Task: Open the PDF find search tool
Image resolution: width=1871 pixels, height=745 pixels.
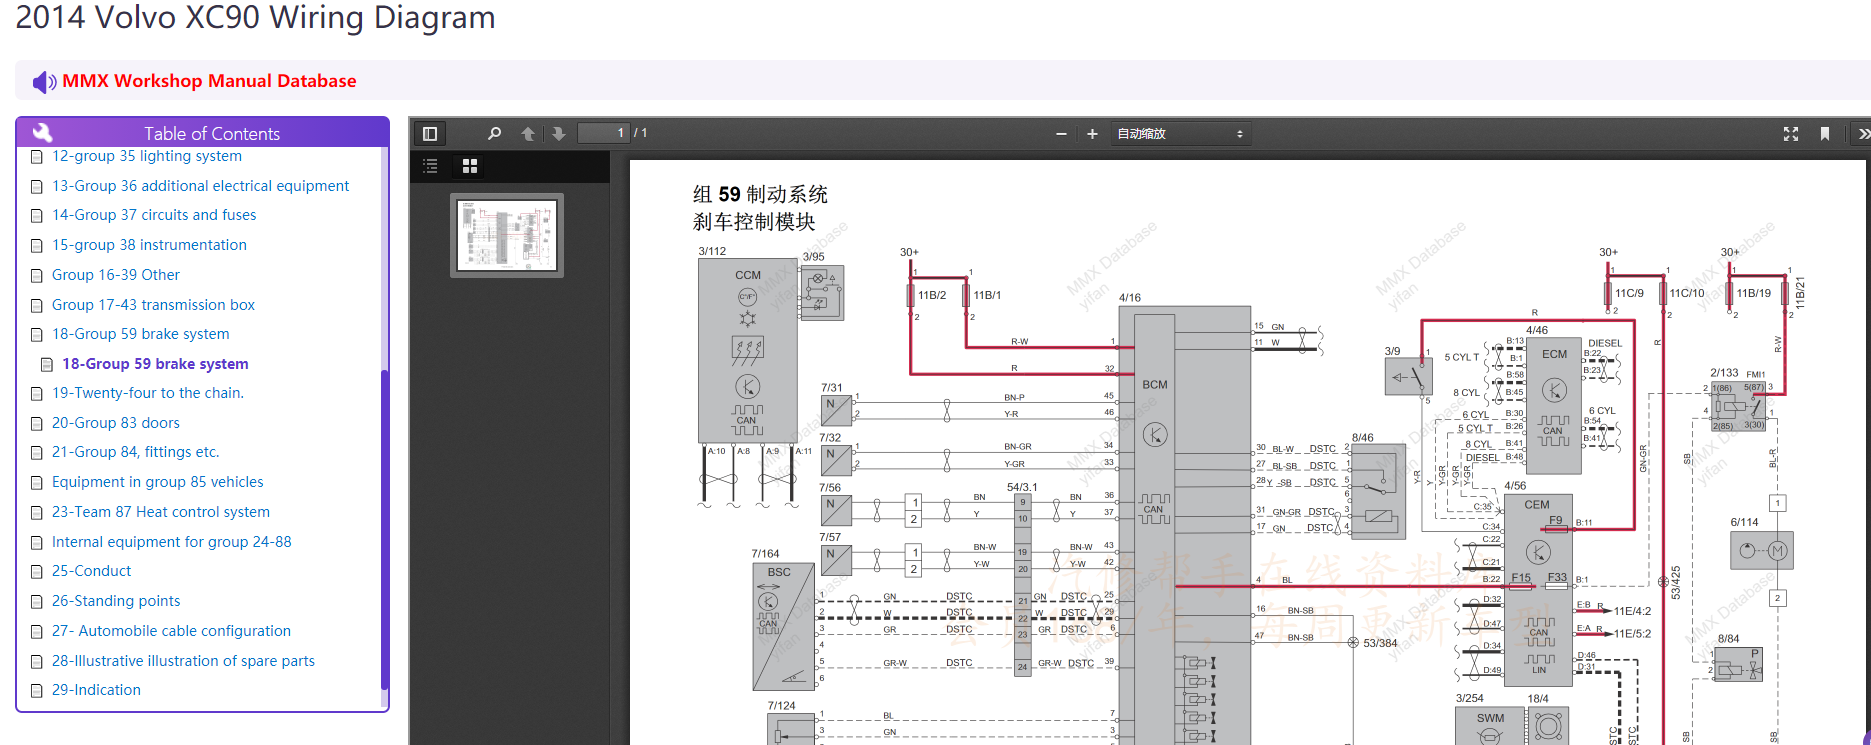Action: (494, 134)
